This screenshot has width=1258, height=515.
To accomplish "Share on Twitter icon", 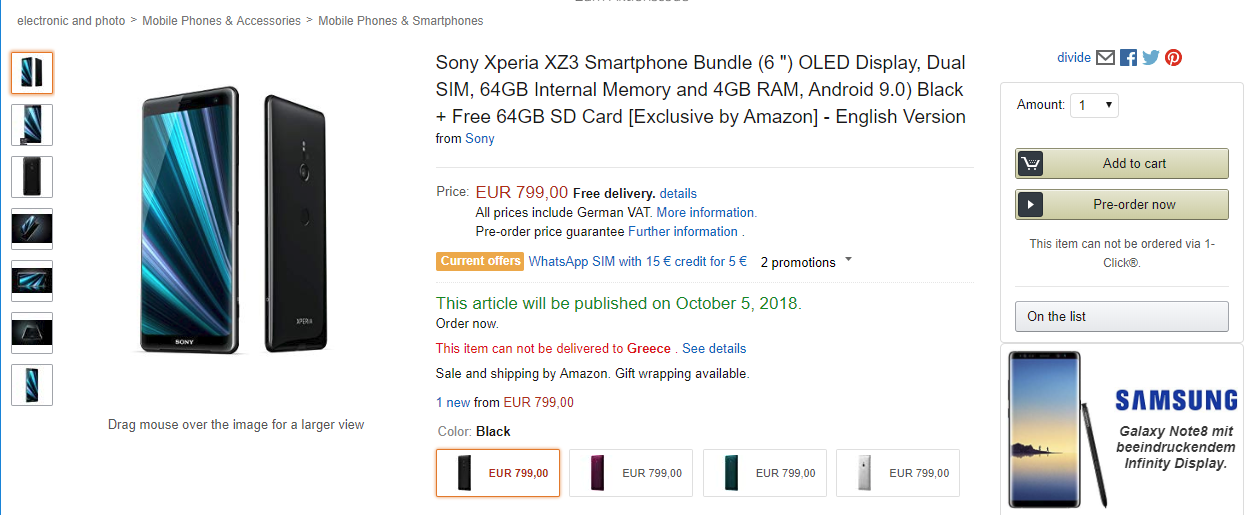I will (1151, 58).
